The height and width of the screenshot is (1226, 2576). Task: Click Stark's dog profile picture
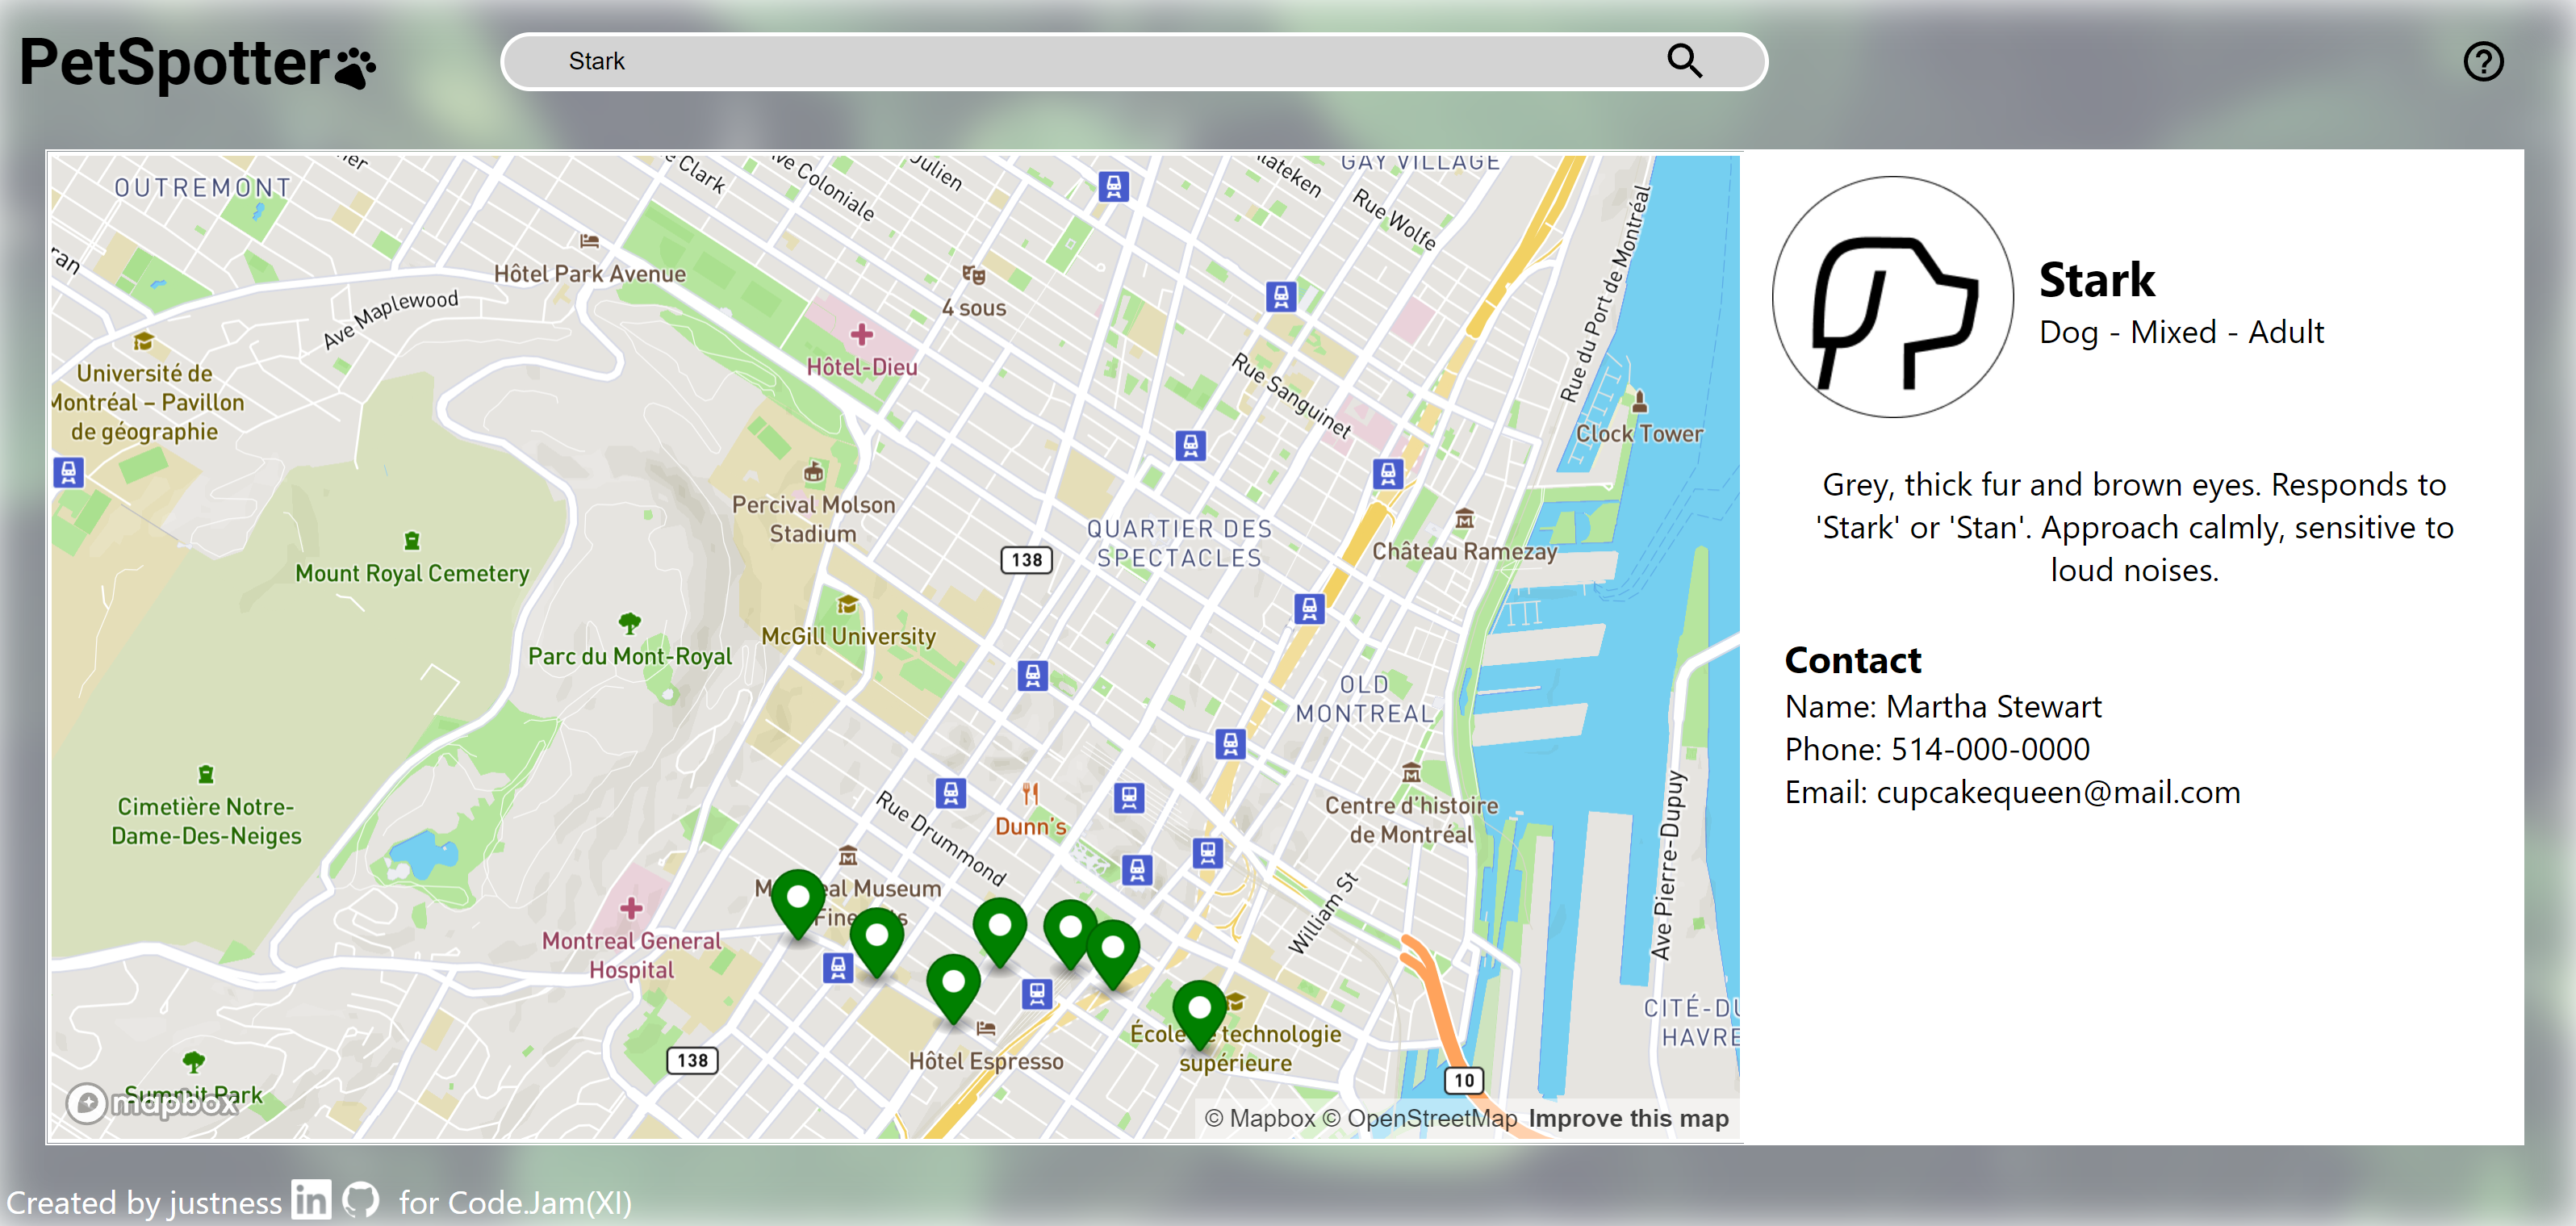point(1892,297)
